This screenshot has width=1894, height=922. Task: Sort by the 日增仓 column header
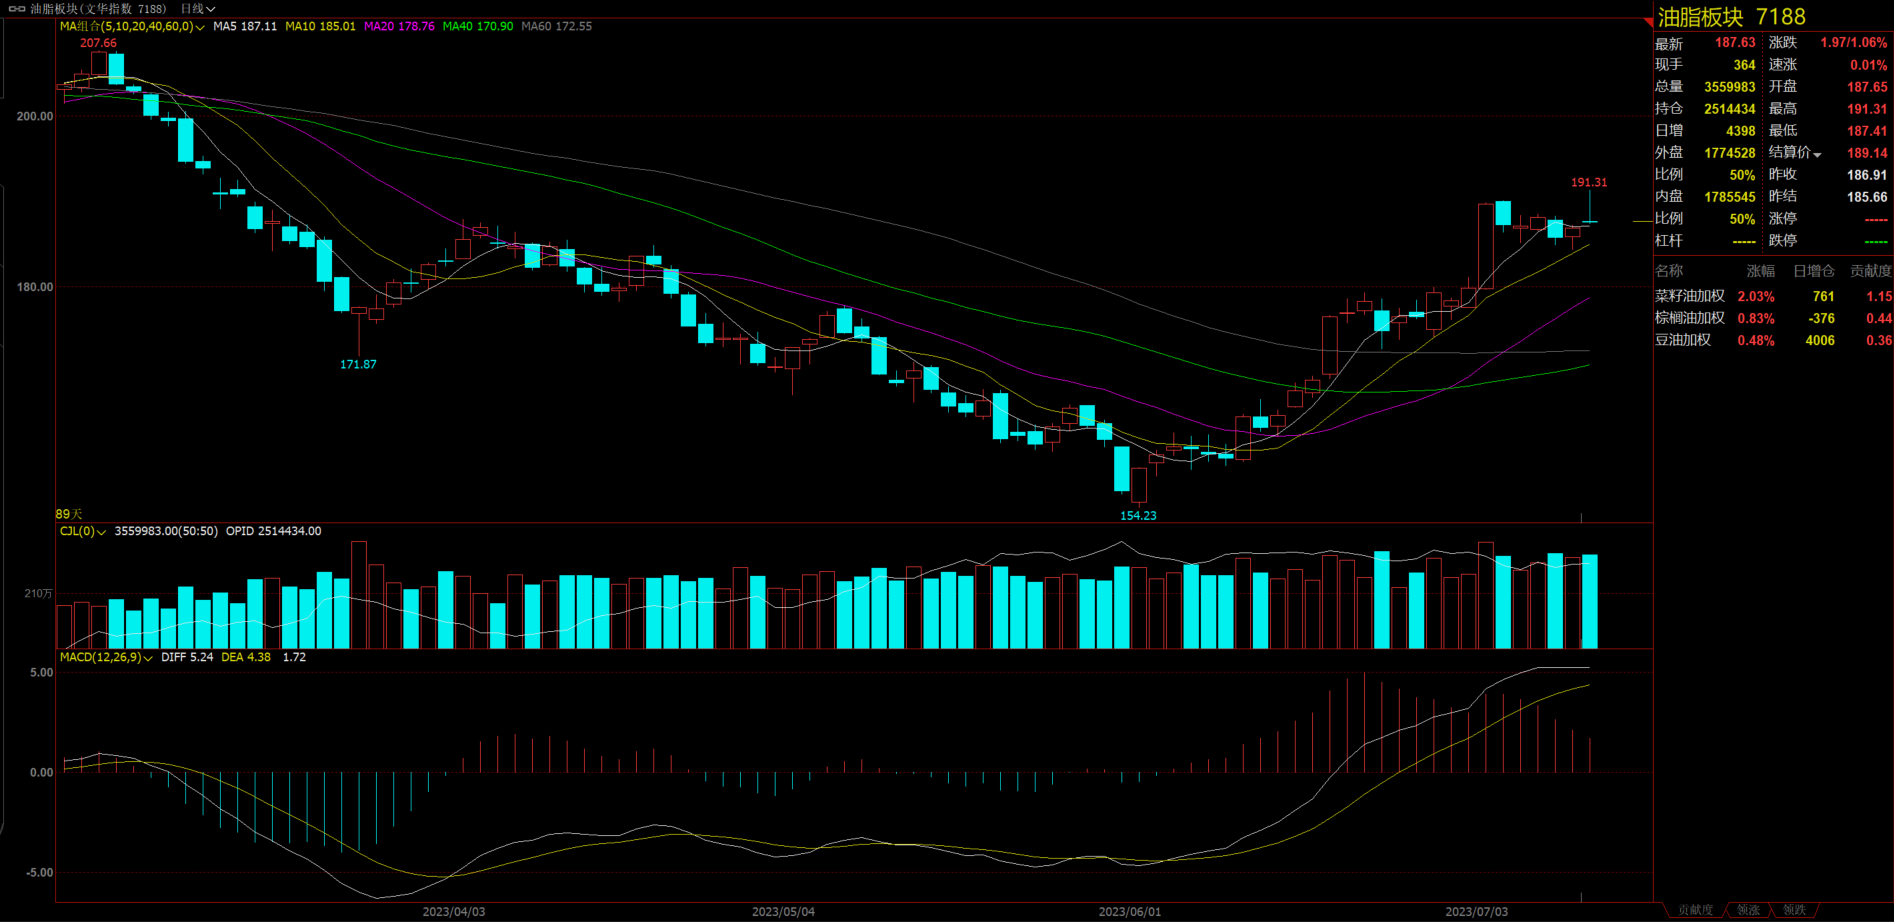(x=1813, y=271)
